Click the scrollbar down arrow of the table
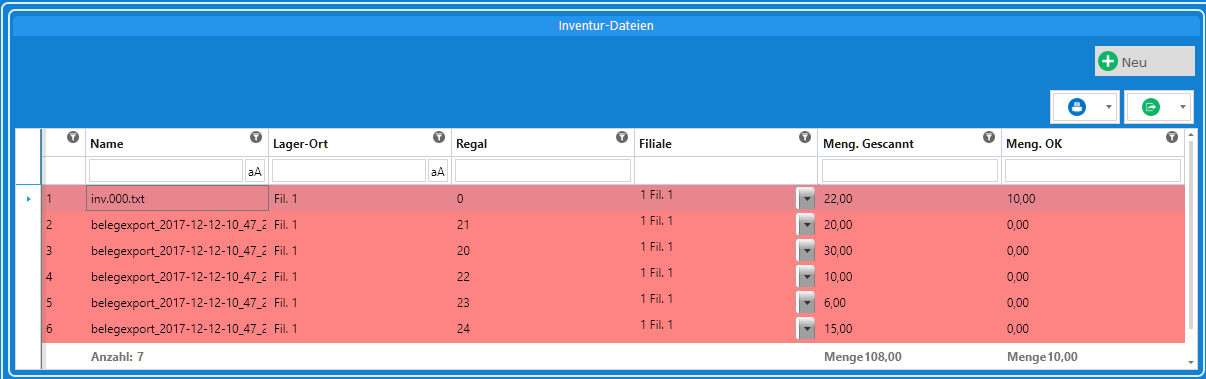 pyautogui.click(x=1190, y=362)
